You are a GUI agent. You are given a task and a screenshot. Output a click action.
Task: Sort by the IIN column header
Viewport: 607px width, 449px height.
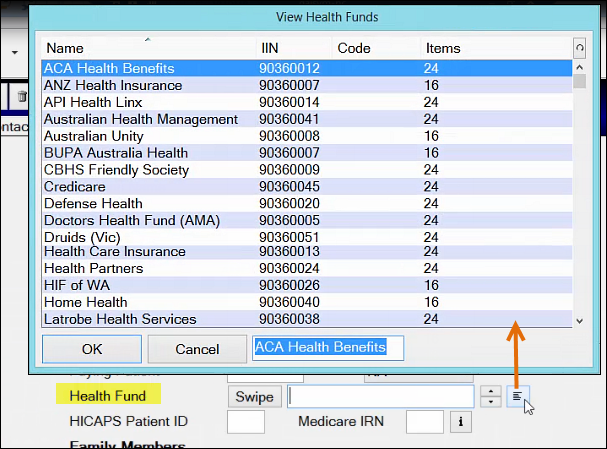tap(294, 48)
